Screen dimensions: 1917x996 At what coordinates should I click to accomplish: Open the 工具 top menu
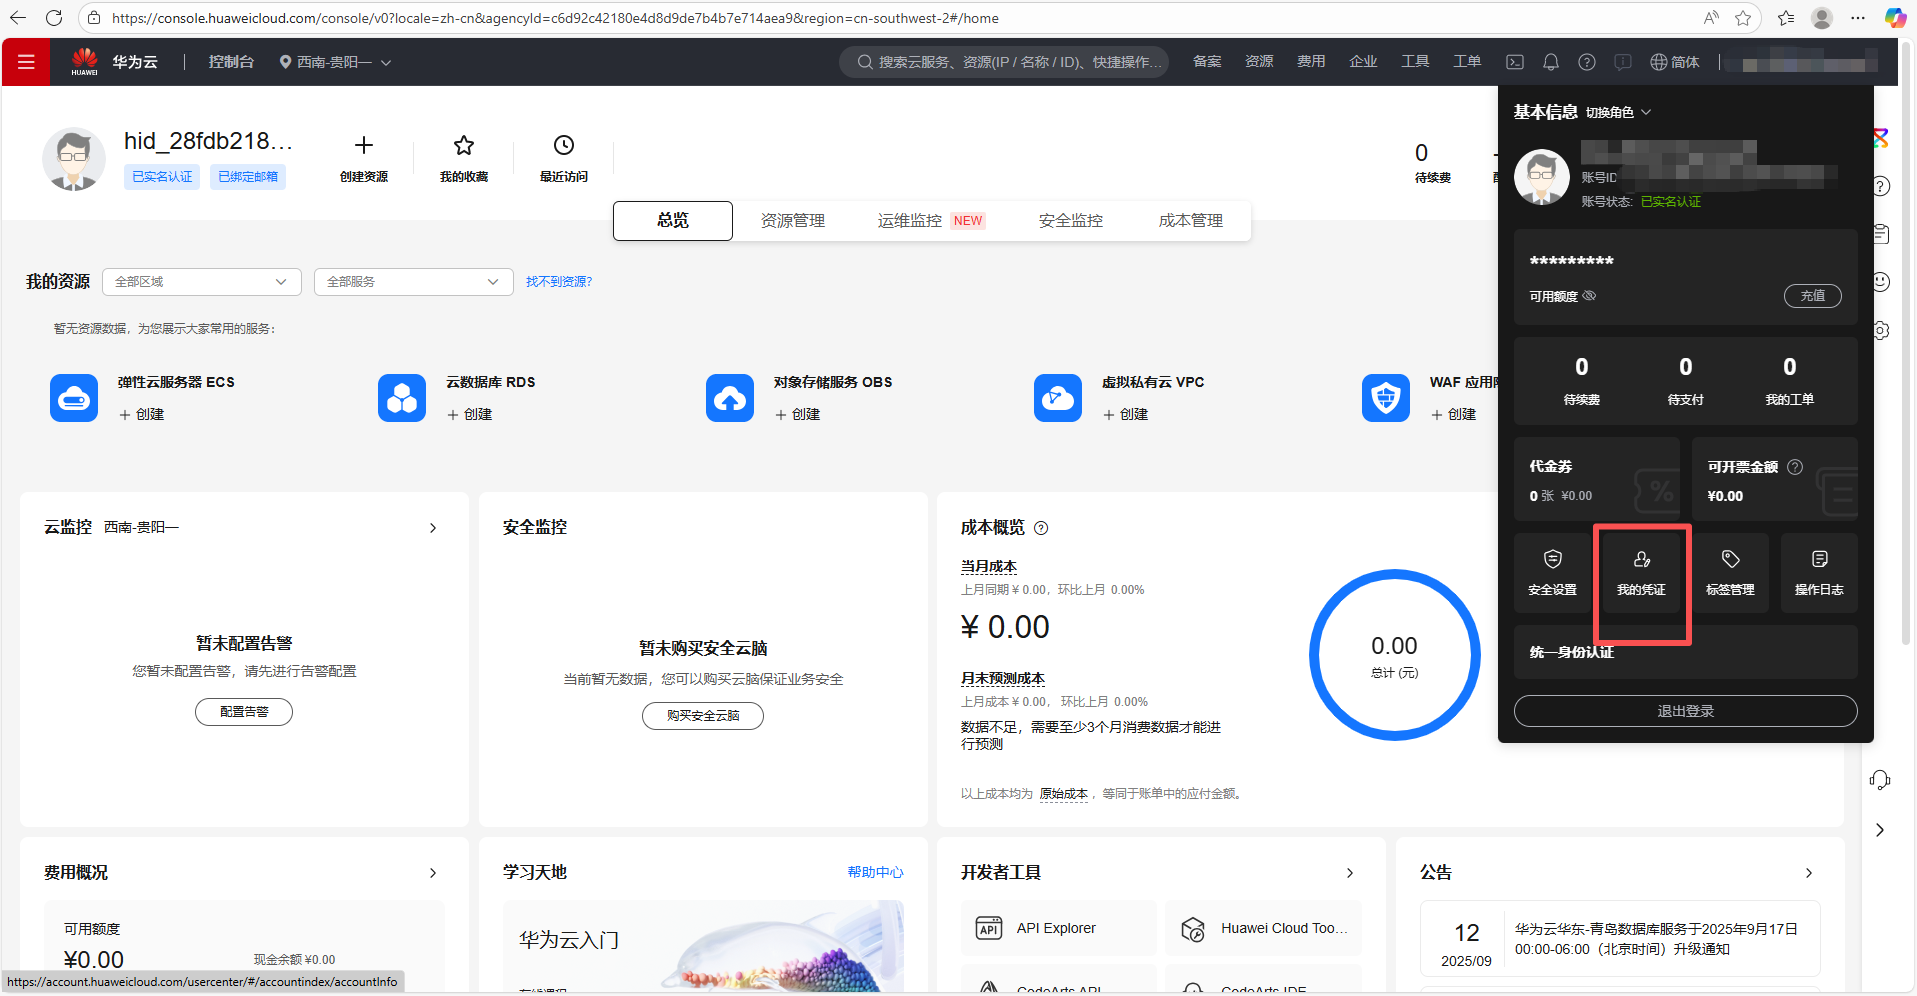pyautogui.click(x=1415, y=62)
